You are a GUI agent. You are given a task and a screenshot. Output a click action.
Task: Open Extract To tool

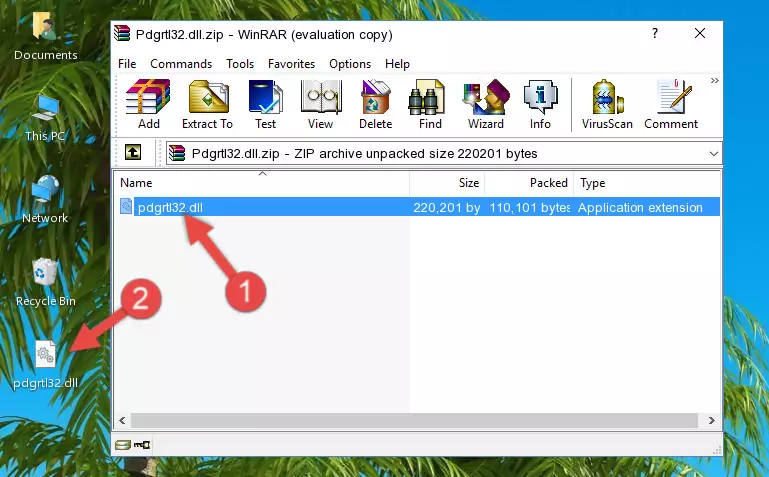coord(207,104)
